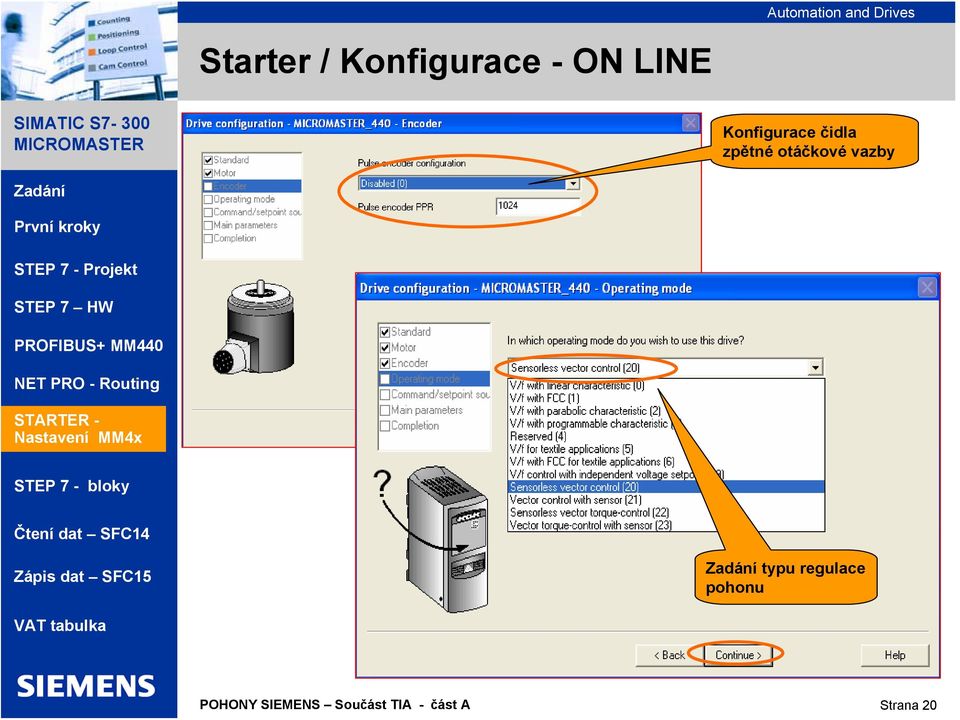Viewport: 960px width, 720px height.
Task: Click the operating mode combo box arrow
Action: coord(815,367)
